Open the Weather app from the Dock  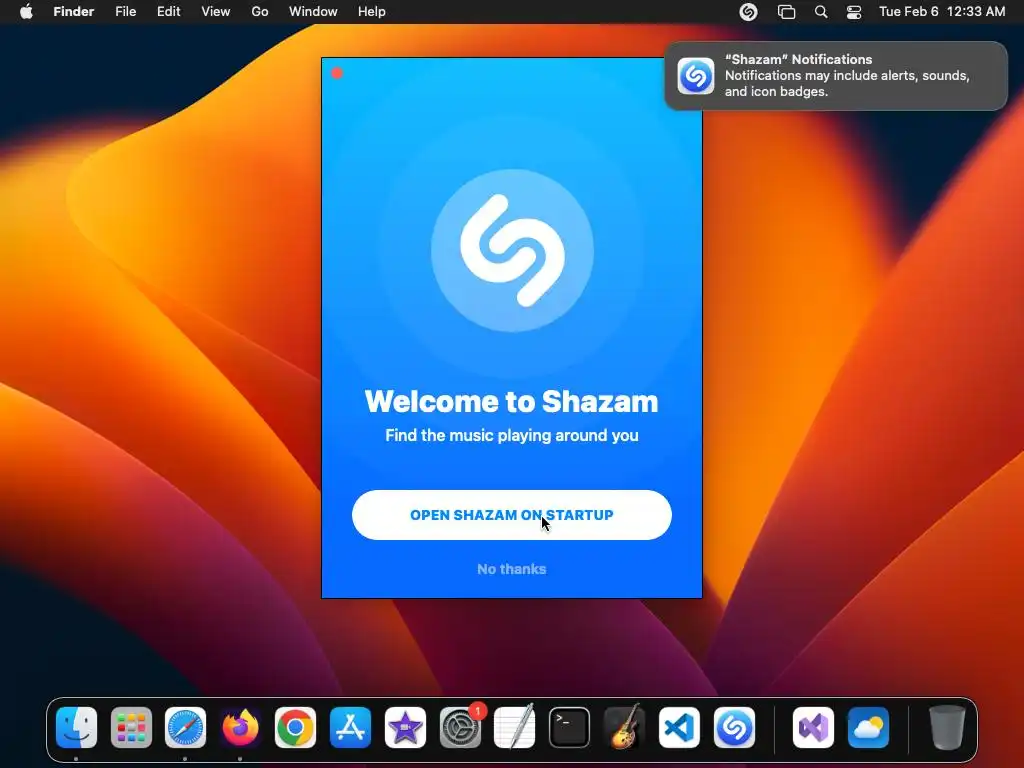(x=868, y=727)
